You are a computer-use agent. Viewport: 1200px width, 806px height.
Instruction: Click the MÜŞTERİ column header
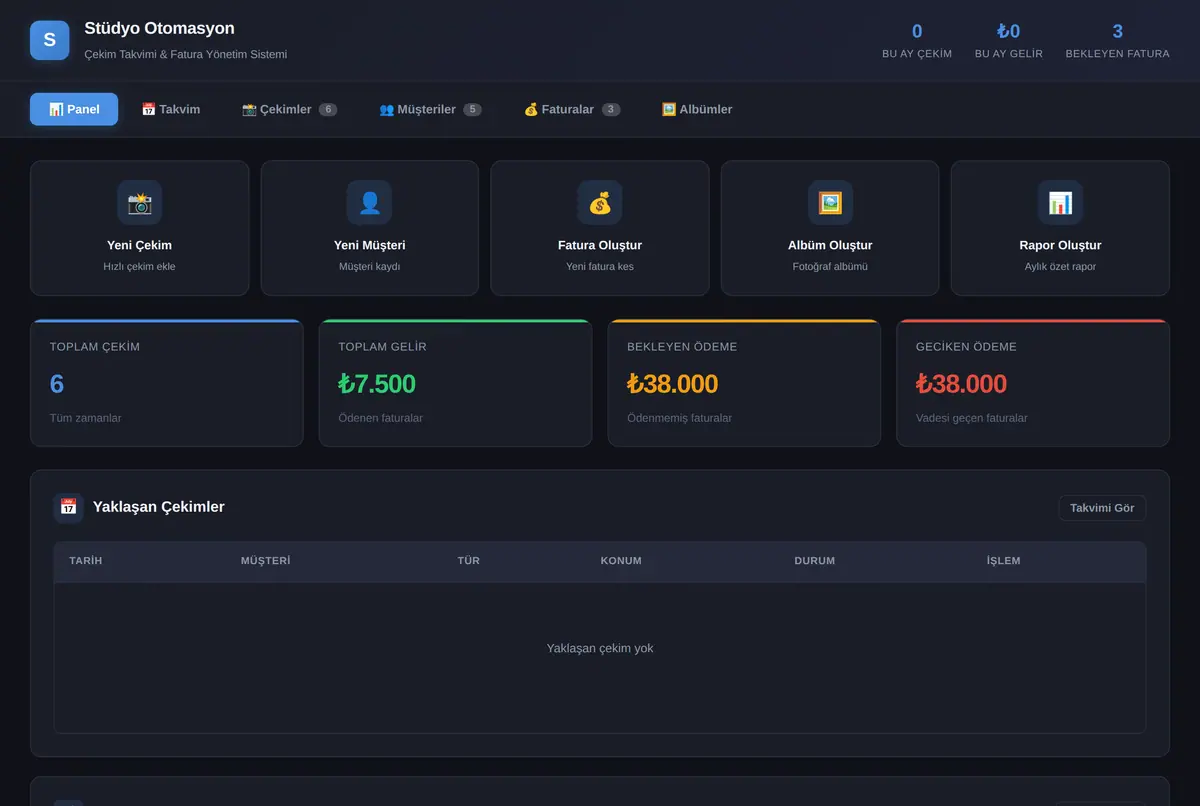[x=266, y=561]
